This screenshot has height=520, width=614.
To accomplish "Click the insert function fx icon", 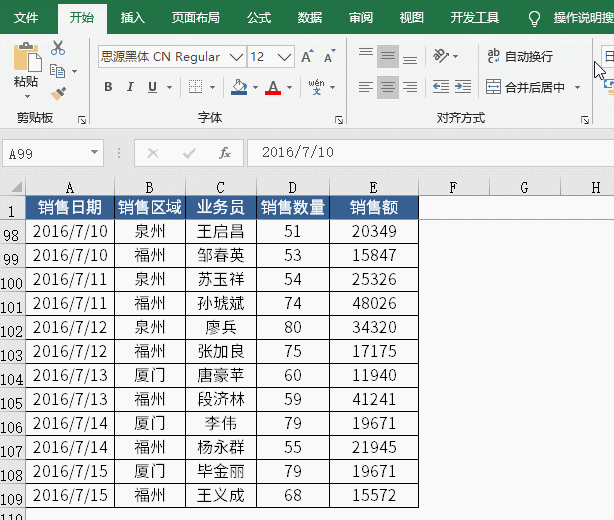I will pyautogui.click(x=225, y=153).
